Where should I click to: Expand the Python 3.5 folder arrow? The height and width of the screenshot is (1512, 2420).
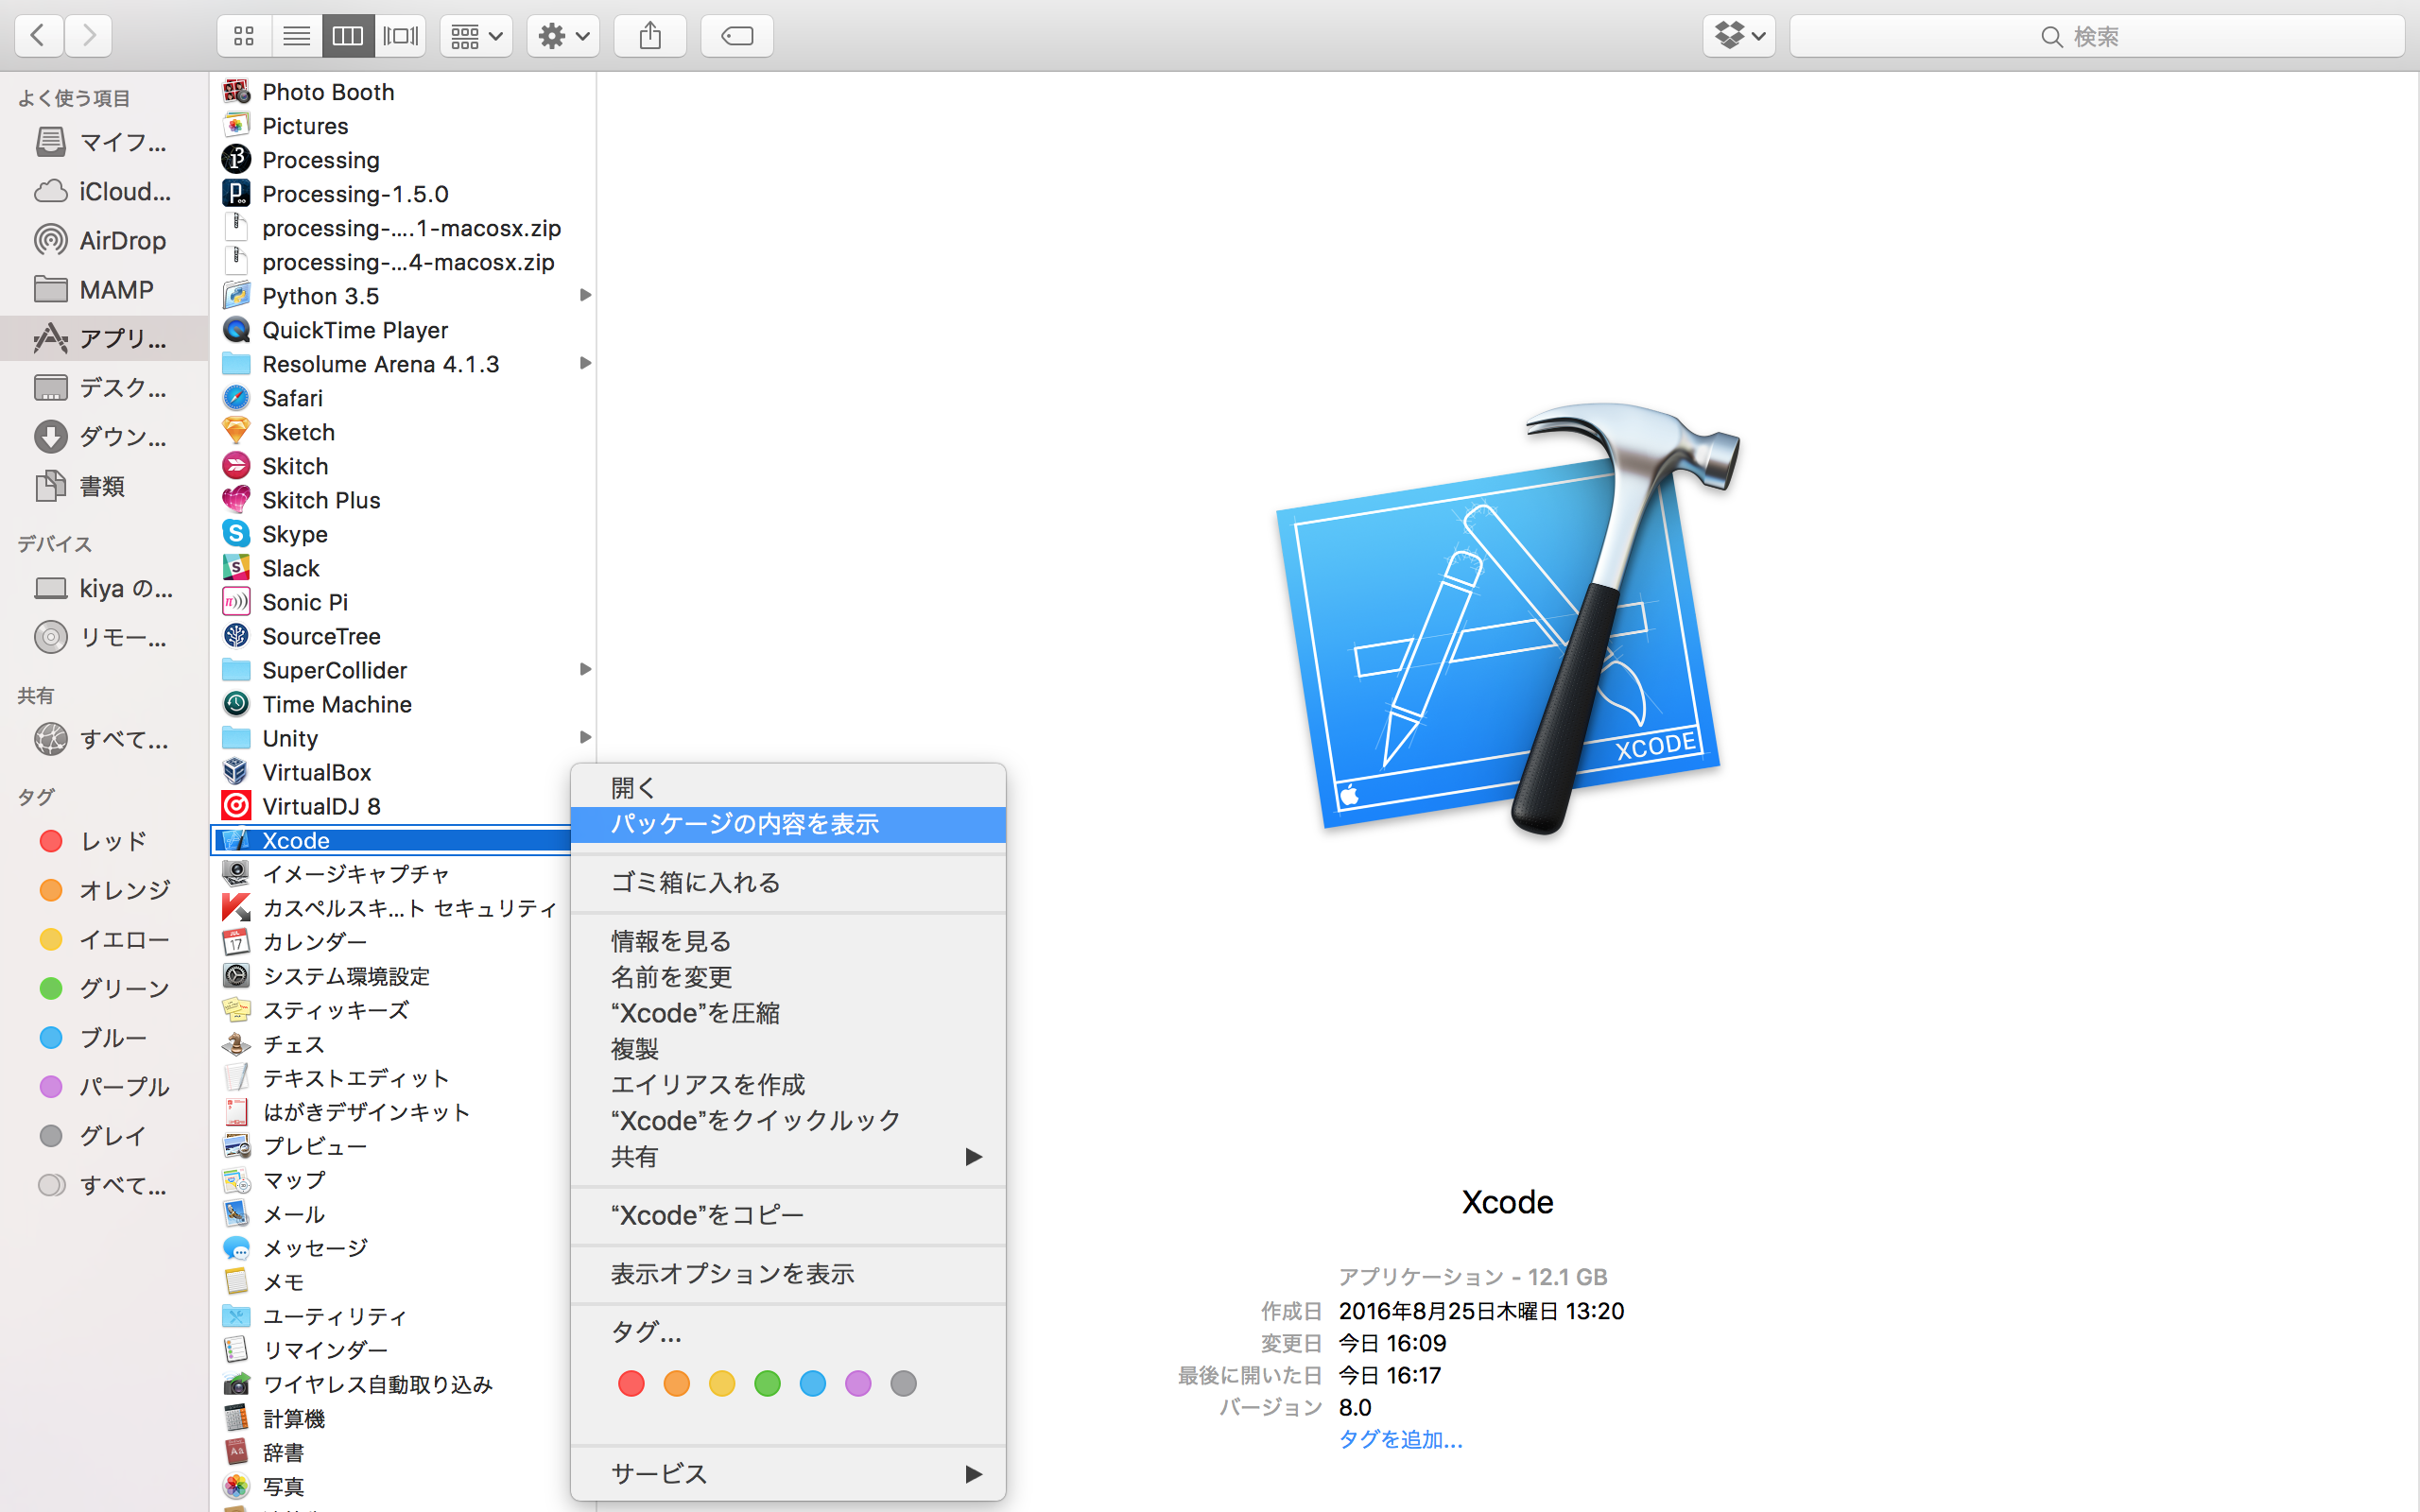[585, 295]
